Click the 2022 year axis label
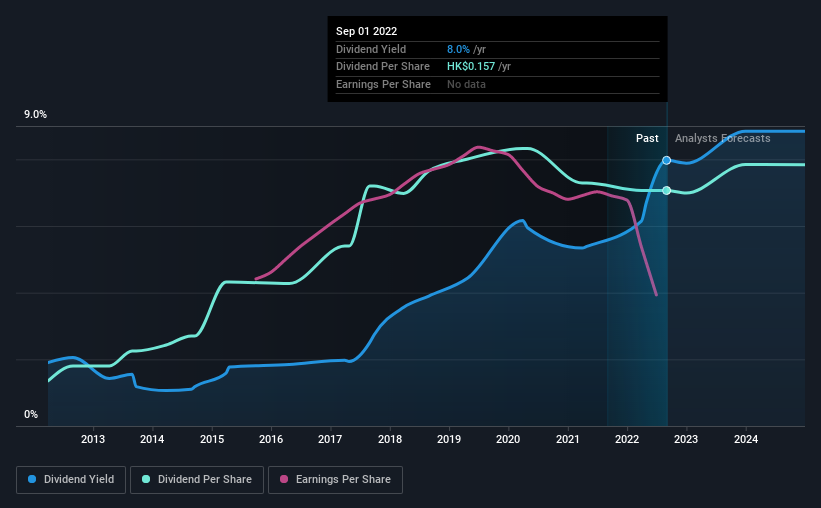821x508 pixels. click(x=627, y=439)
